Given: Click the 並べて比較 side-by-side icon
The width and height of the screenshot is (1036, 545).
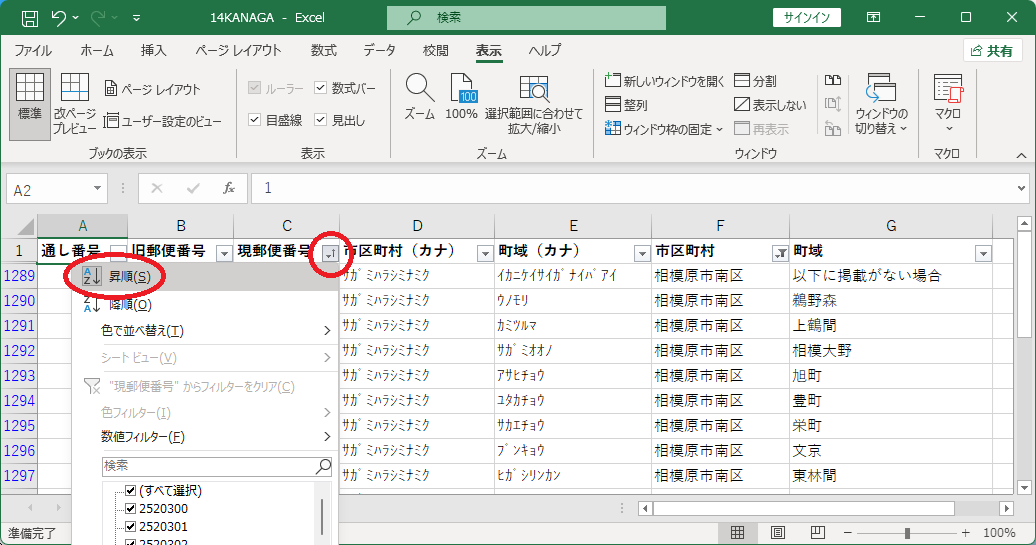Looking at the screenshot, I should click(833, 81).
